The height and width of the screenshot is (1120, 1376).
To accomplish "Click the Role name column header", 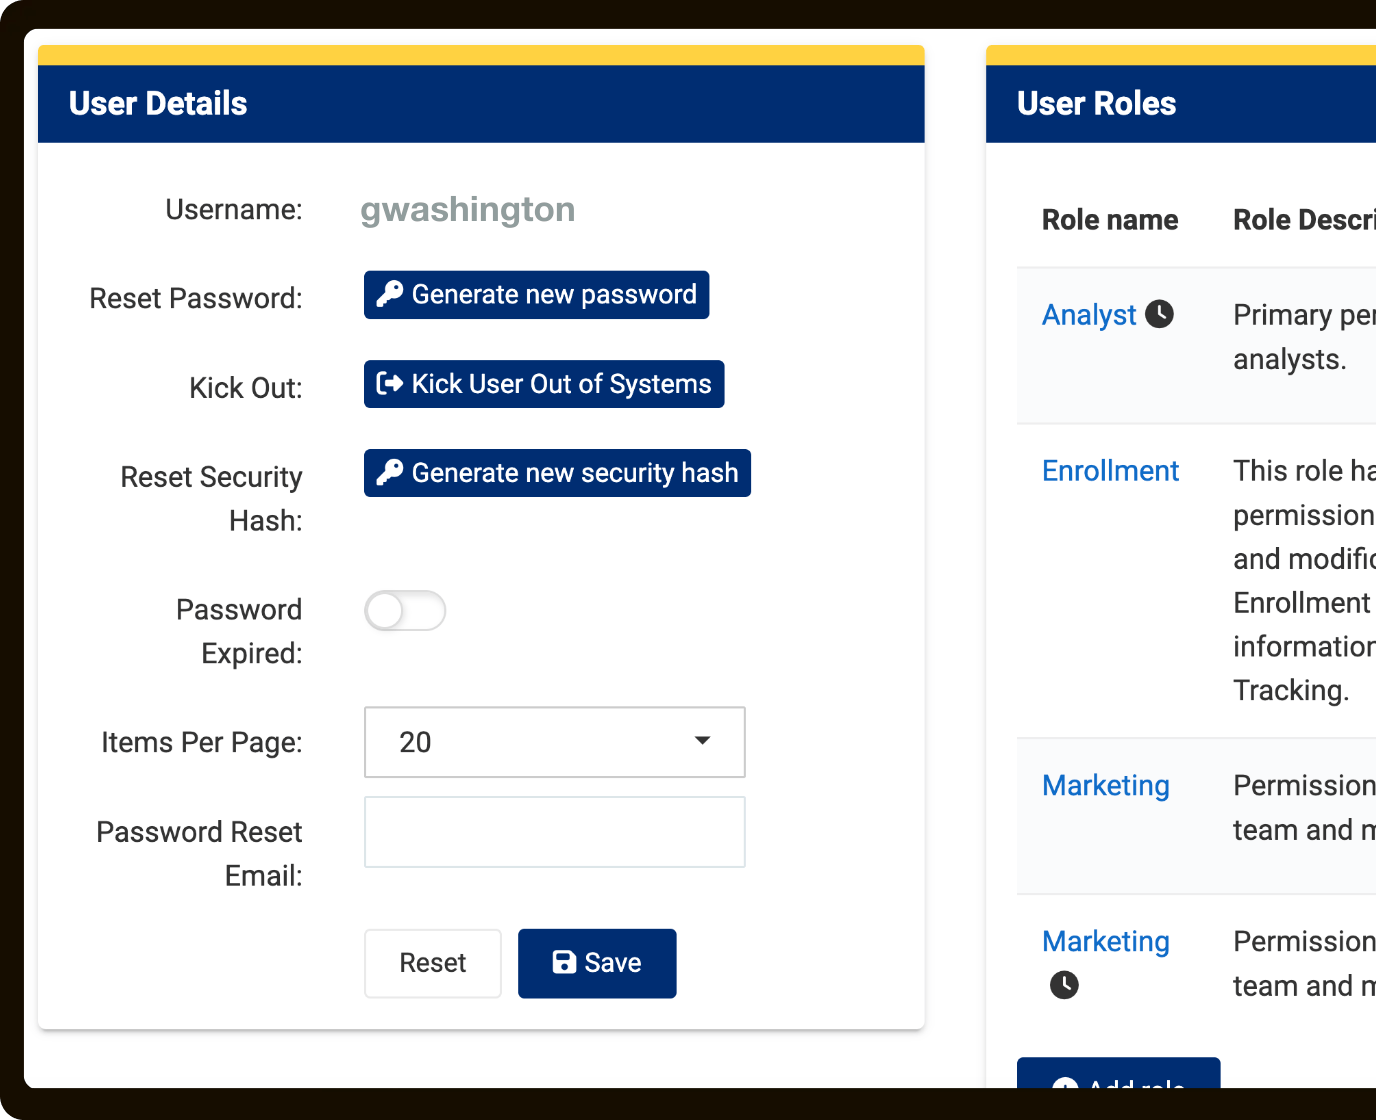I will click(x=1109, y=220).
